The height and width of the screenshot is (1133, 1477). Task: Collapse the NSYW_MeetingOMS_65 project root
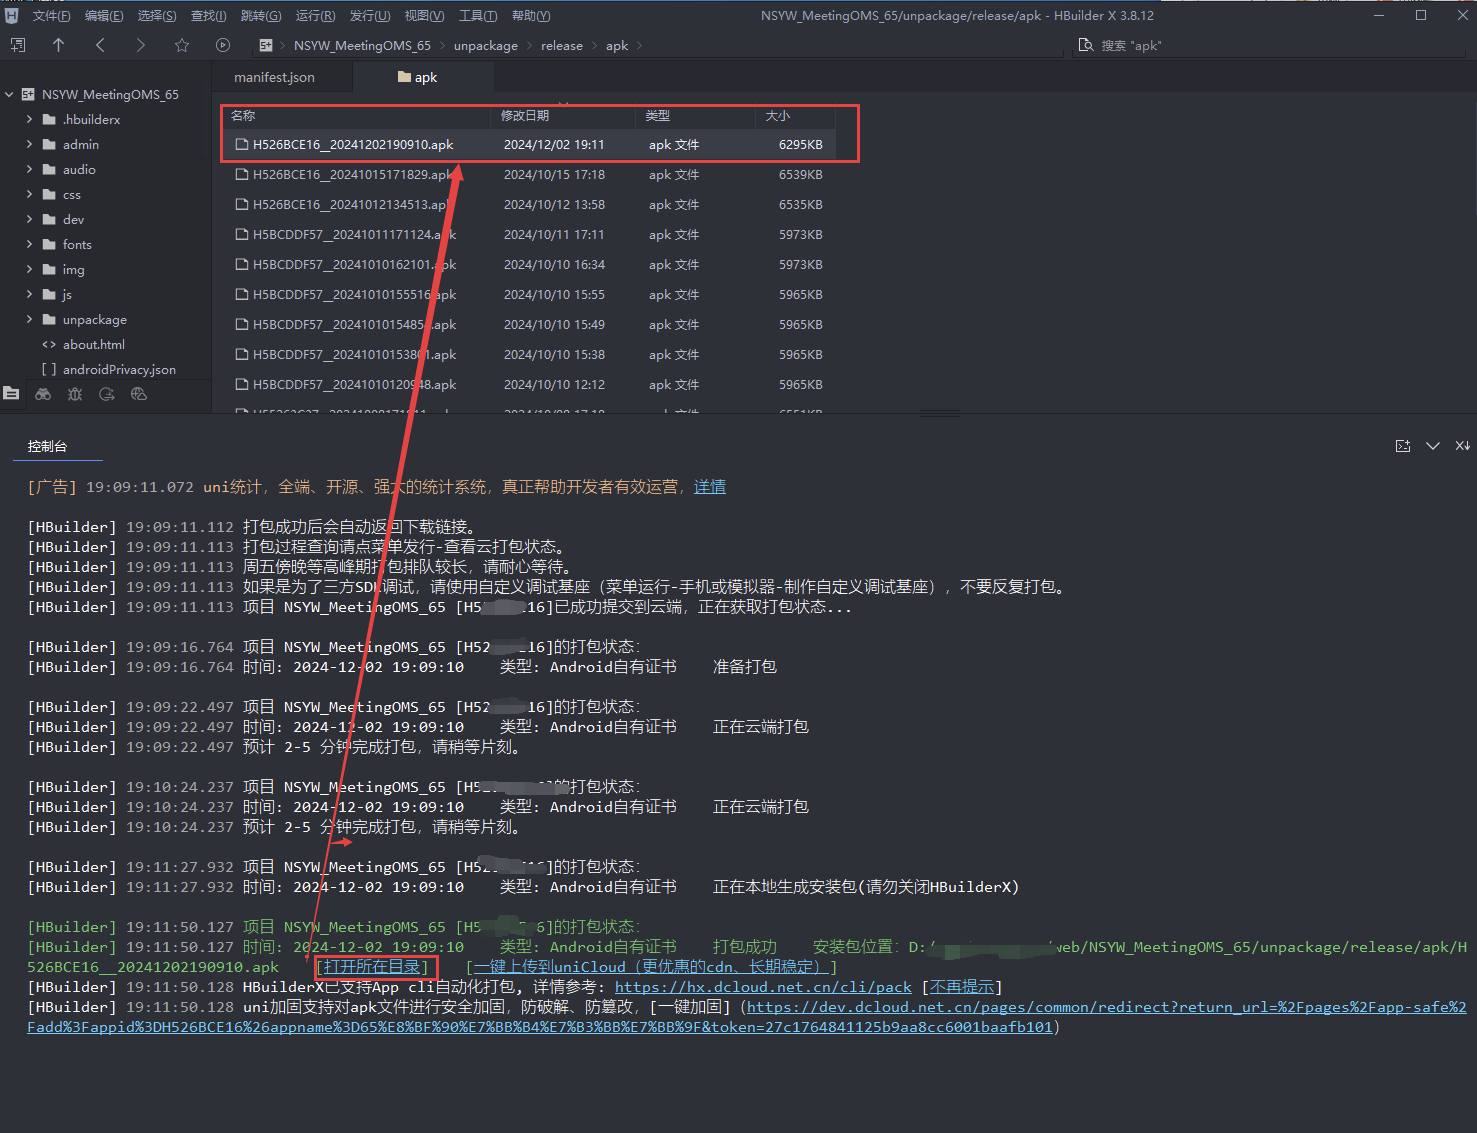(9, 94)
